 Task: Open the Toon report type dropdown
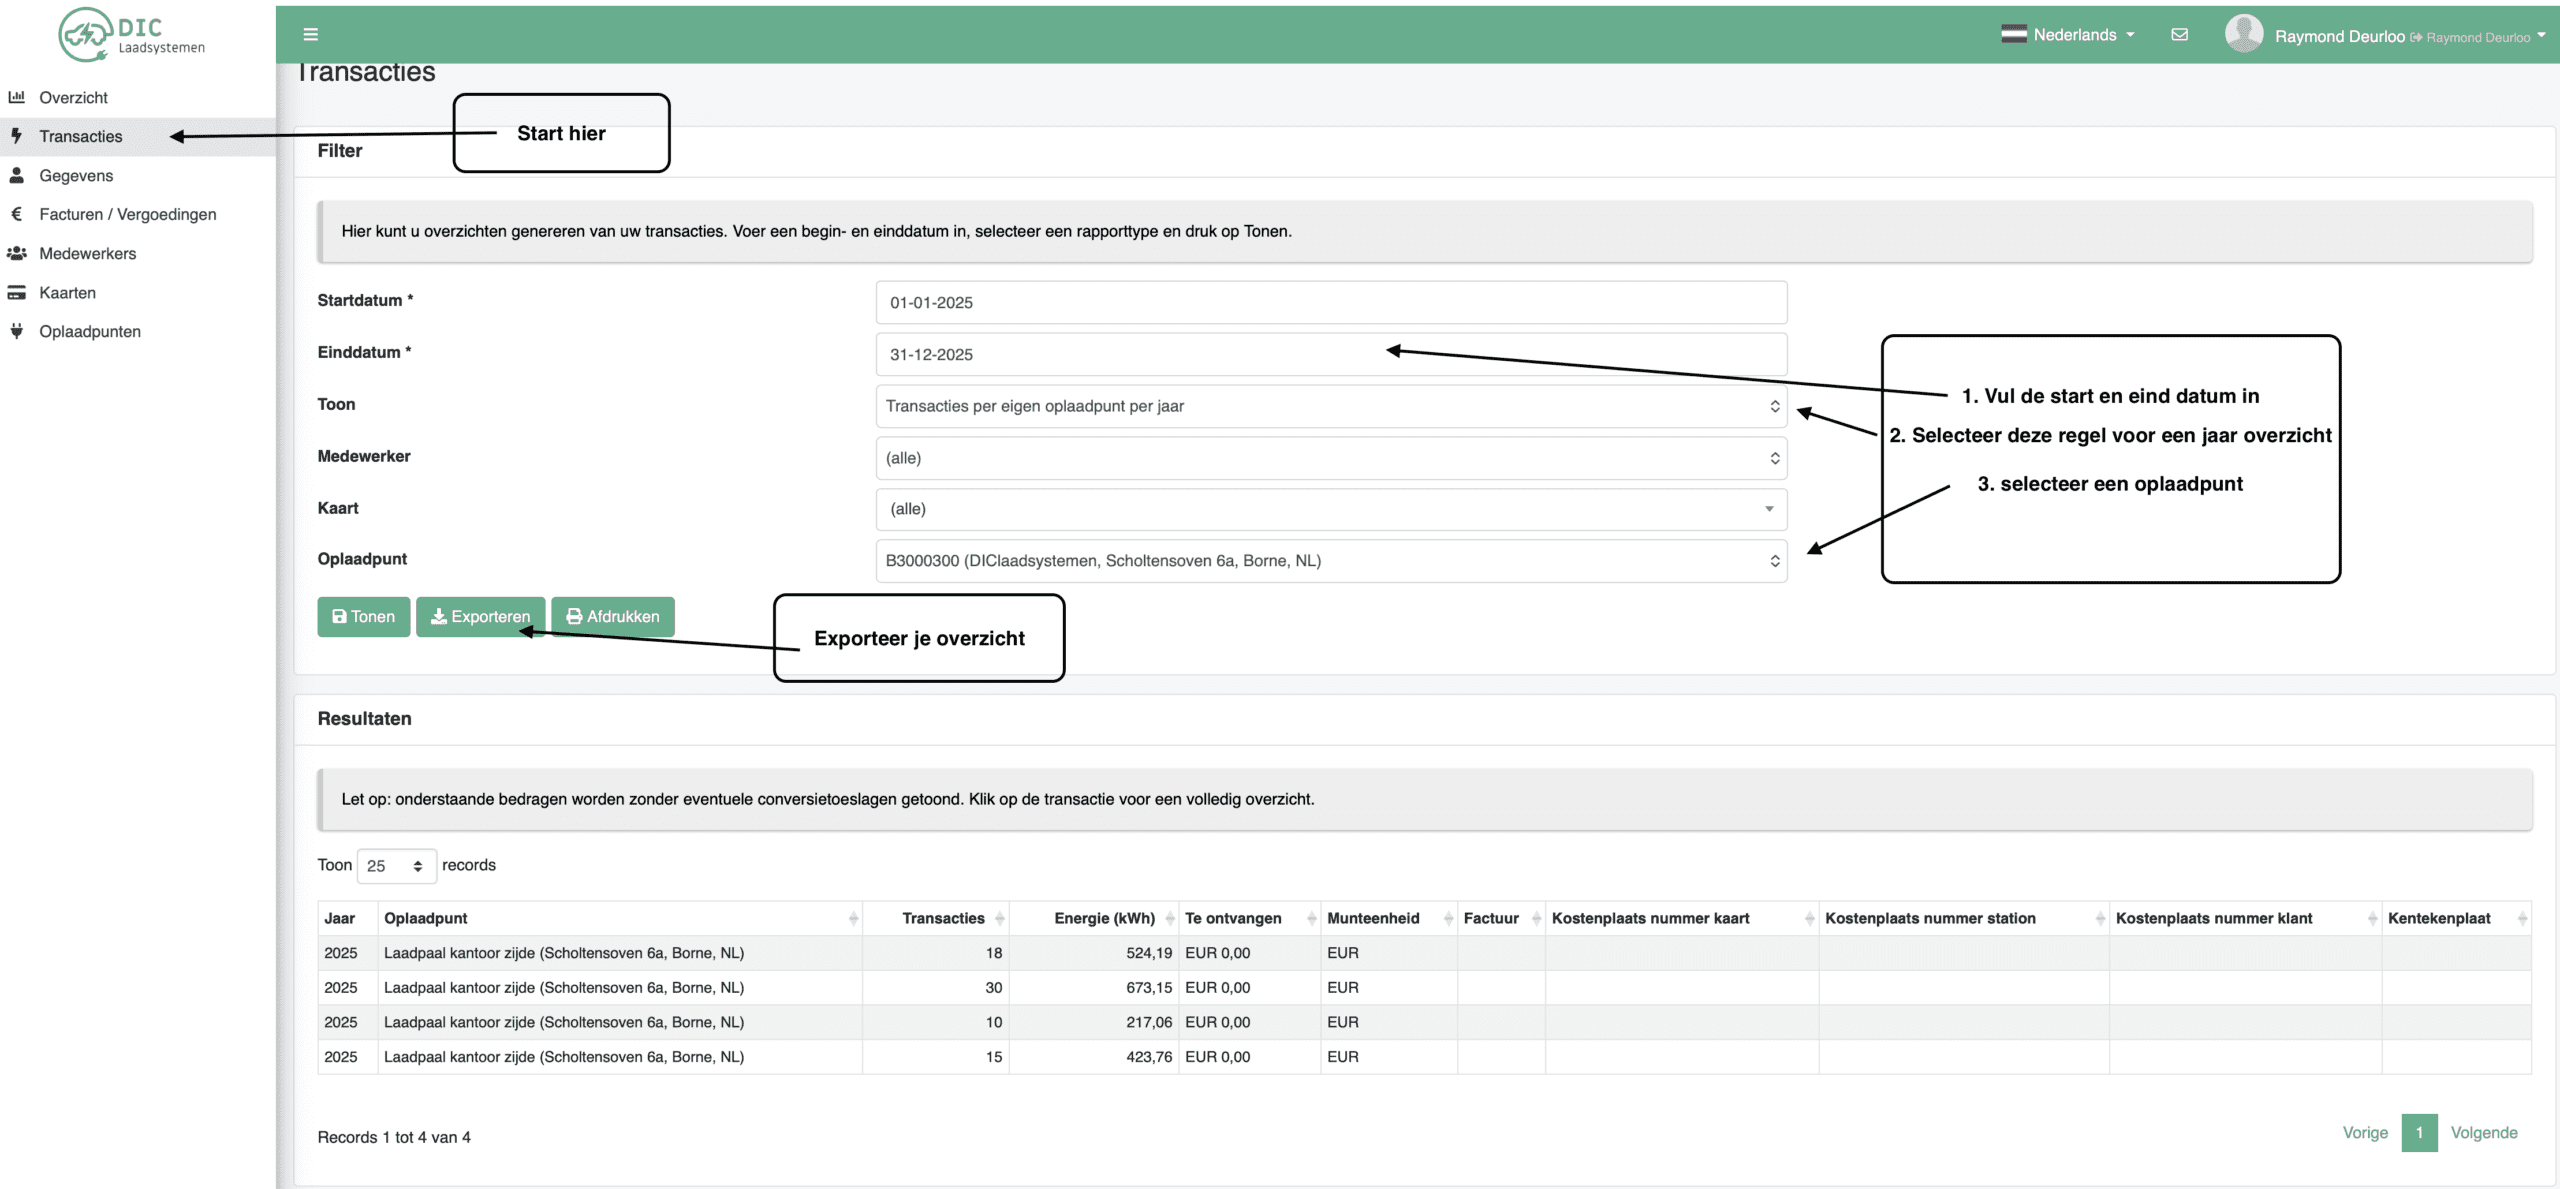coord(1331,406)
